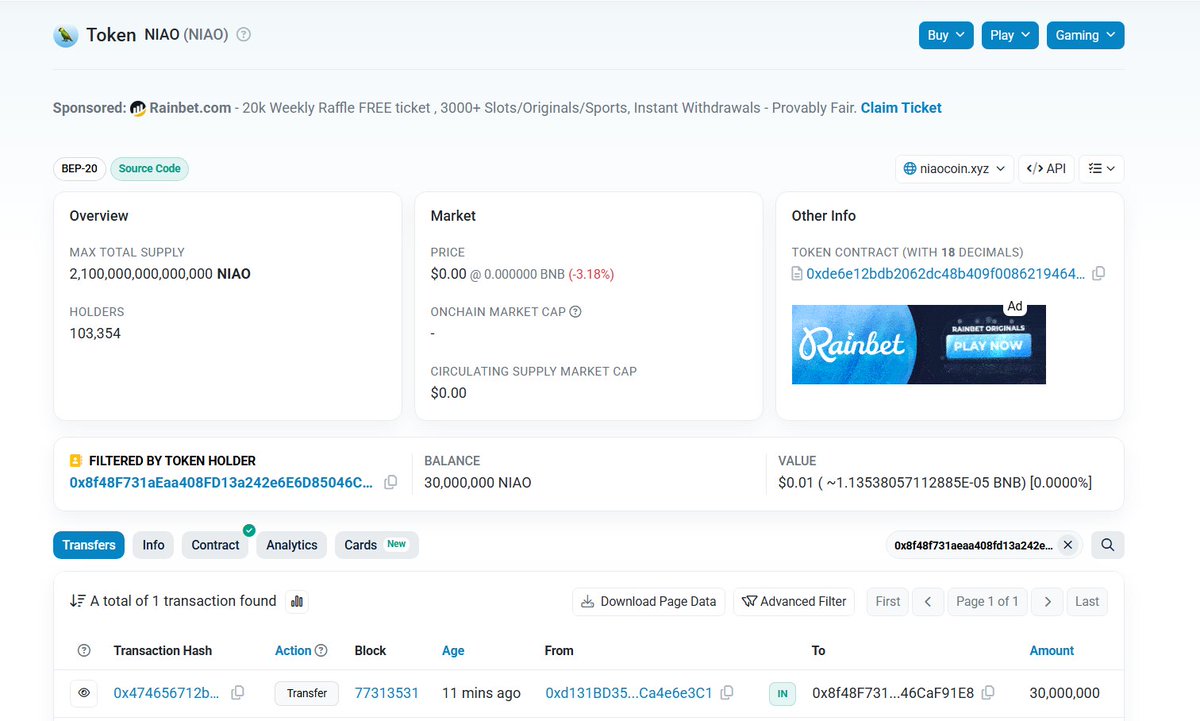Go to the previous page arrow

928,601
